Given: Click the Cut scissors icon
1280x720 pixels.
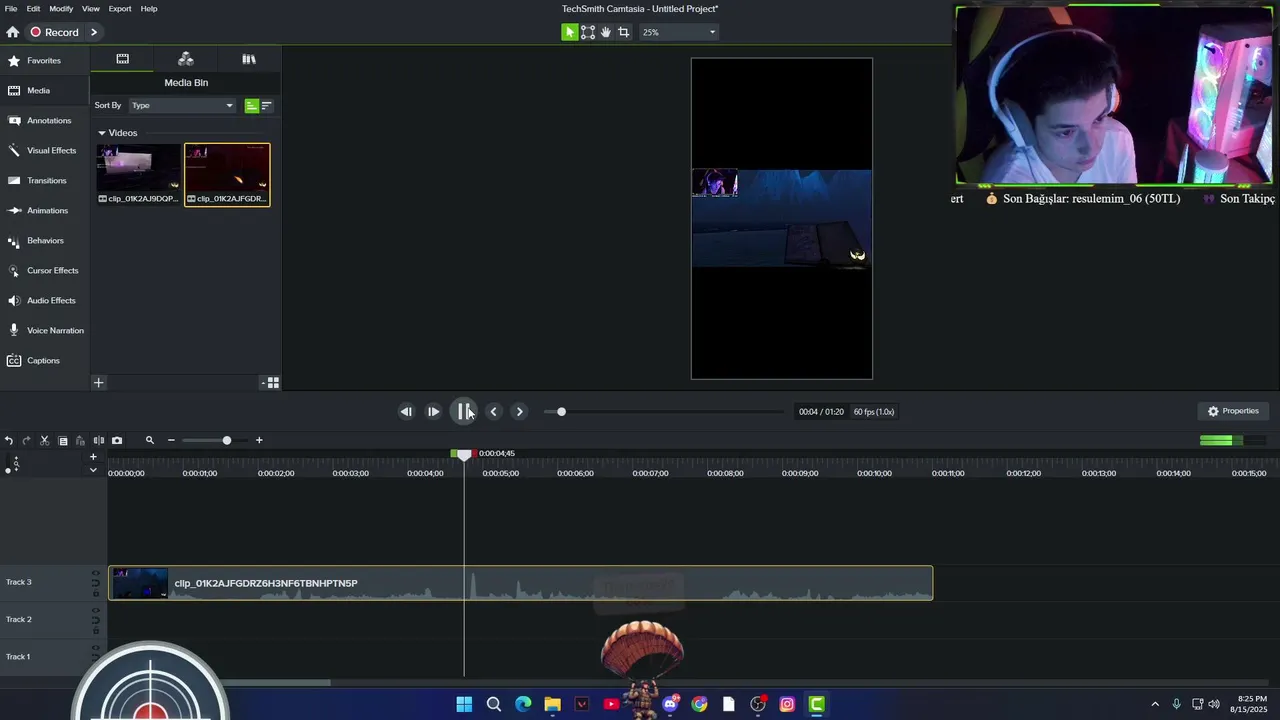Looking at the screenshot, I should (x=44, y=441).
